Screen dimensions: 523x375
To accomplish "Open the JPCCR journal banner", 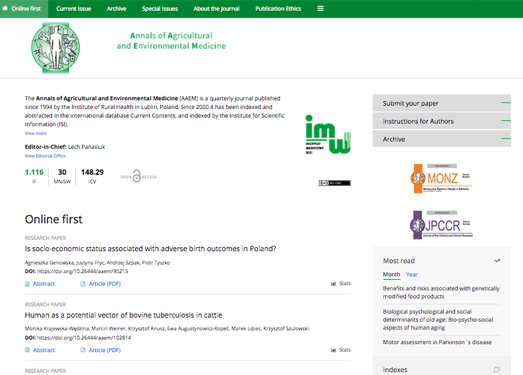I will [x=441, y=225].
